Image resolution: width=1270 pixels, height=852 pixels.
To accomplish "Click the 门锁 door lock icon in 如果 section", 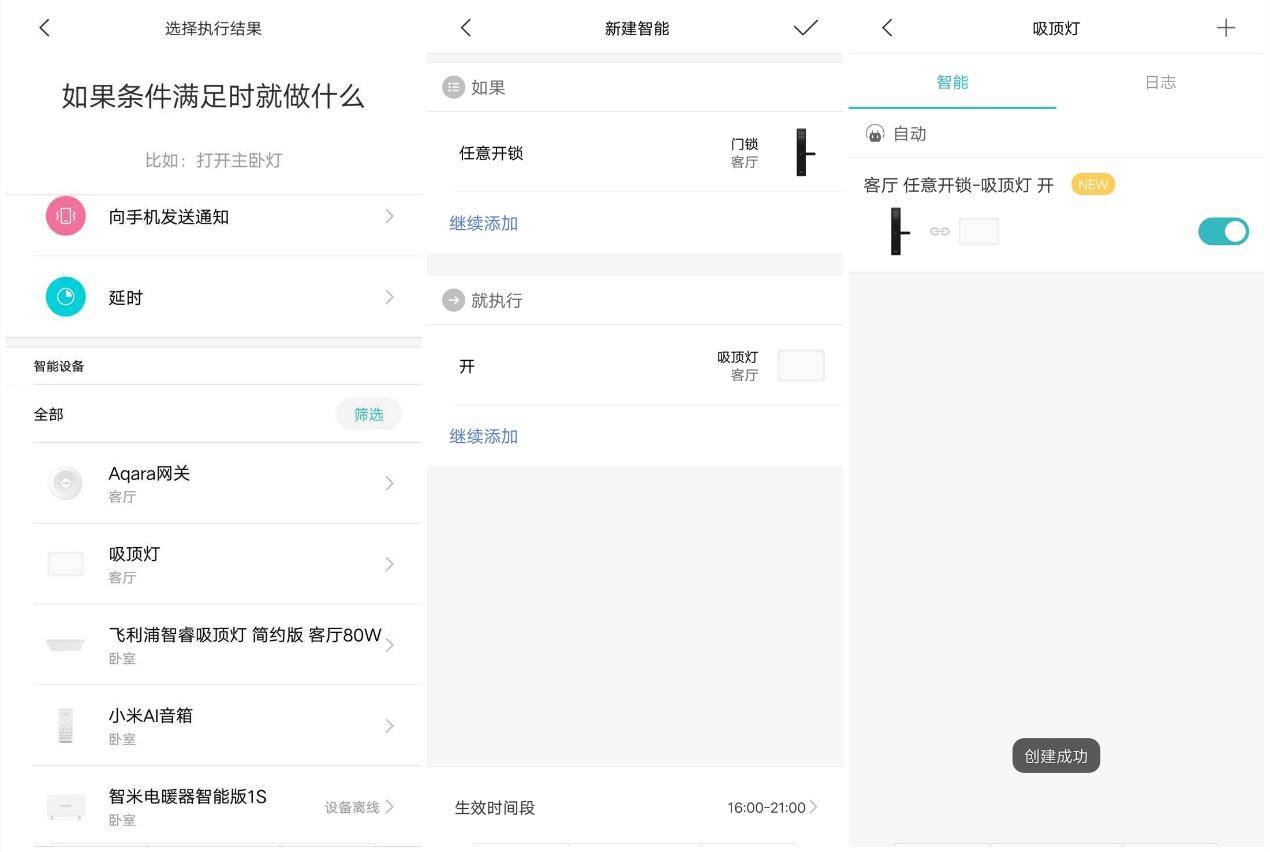I will click(802, 152).
